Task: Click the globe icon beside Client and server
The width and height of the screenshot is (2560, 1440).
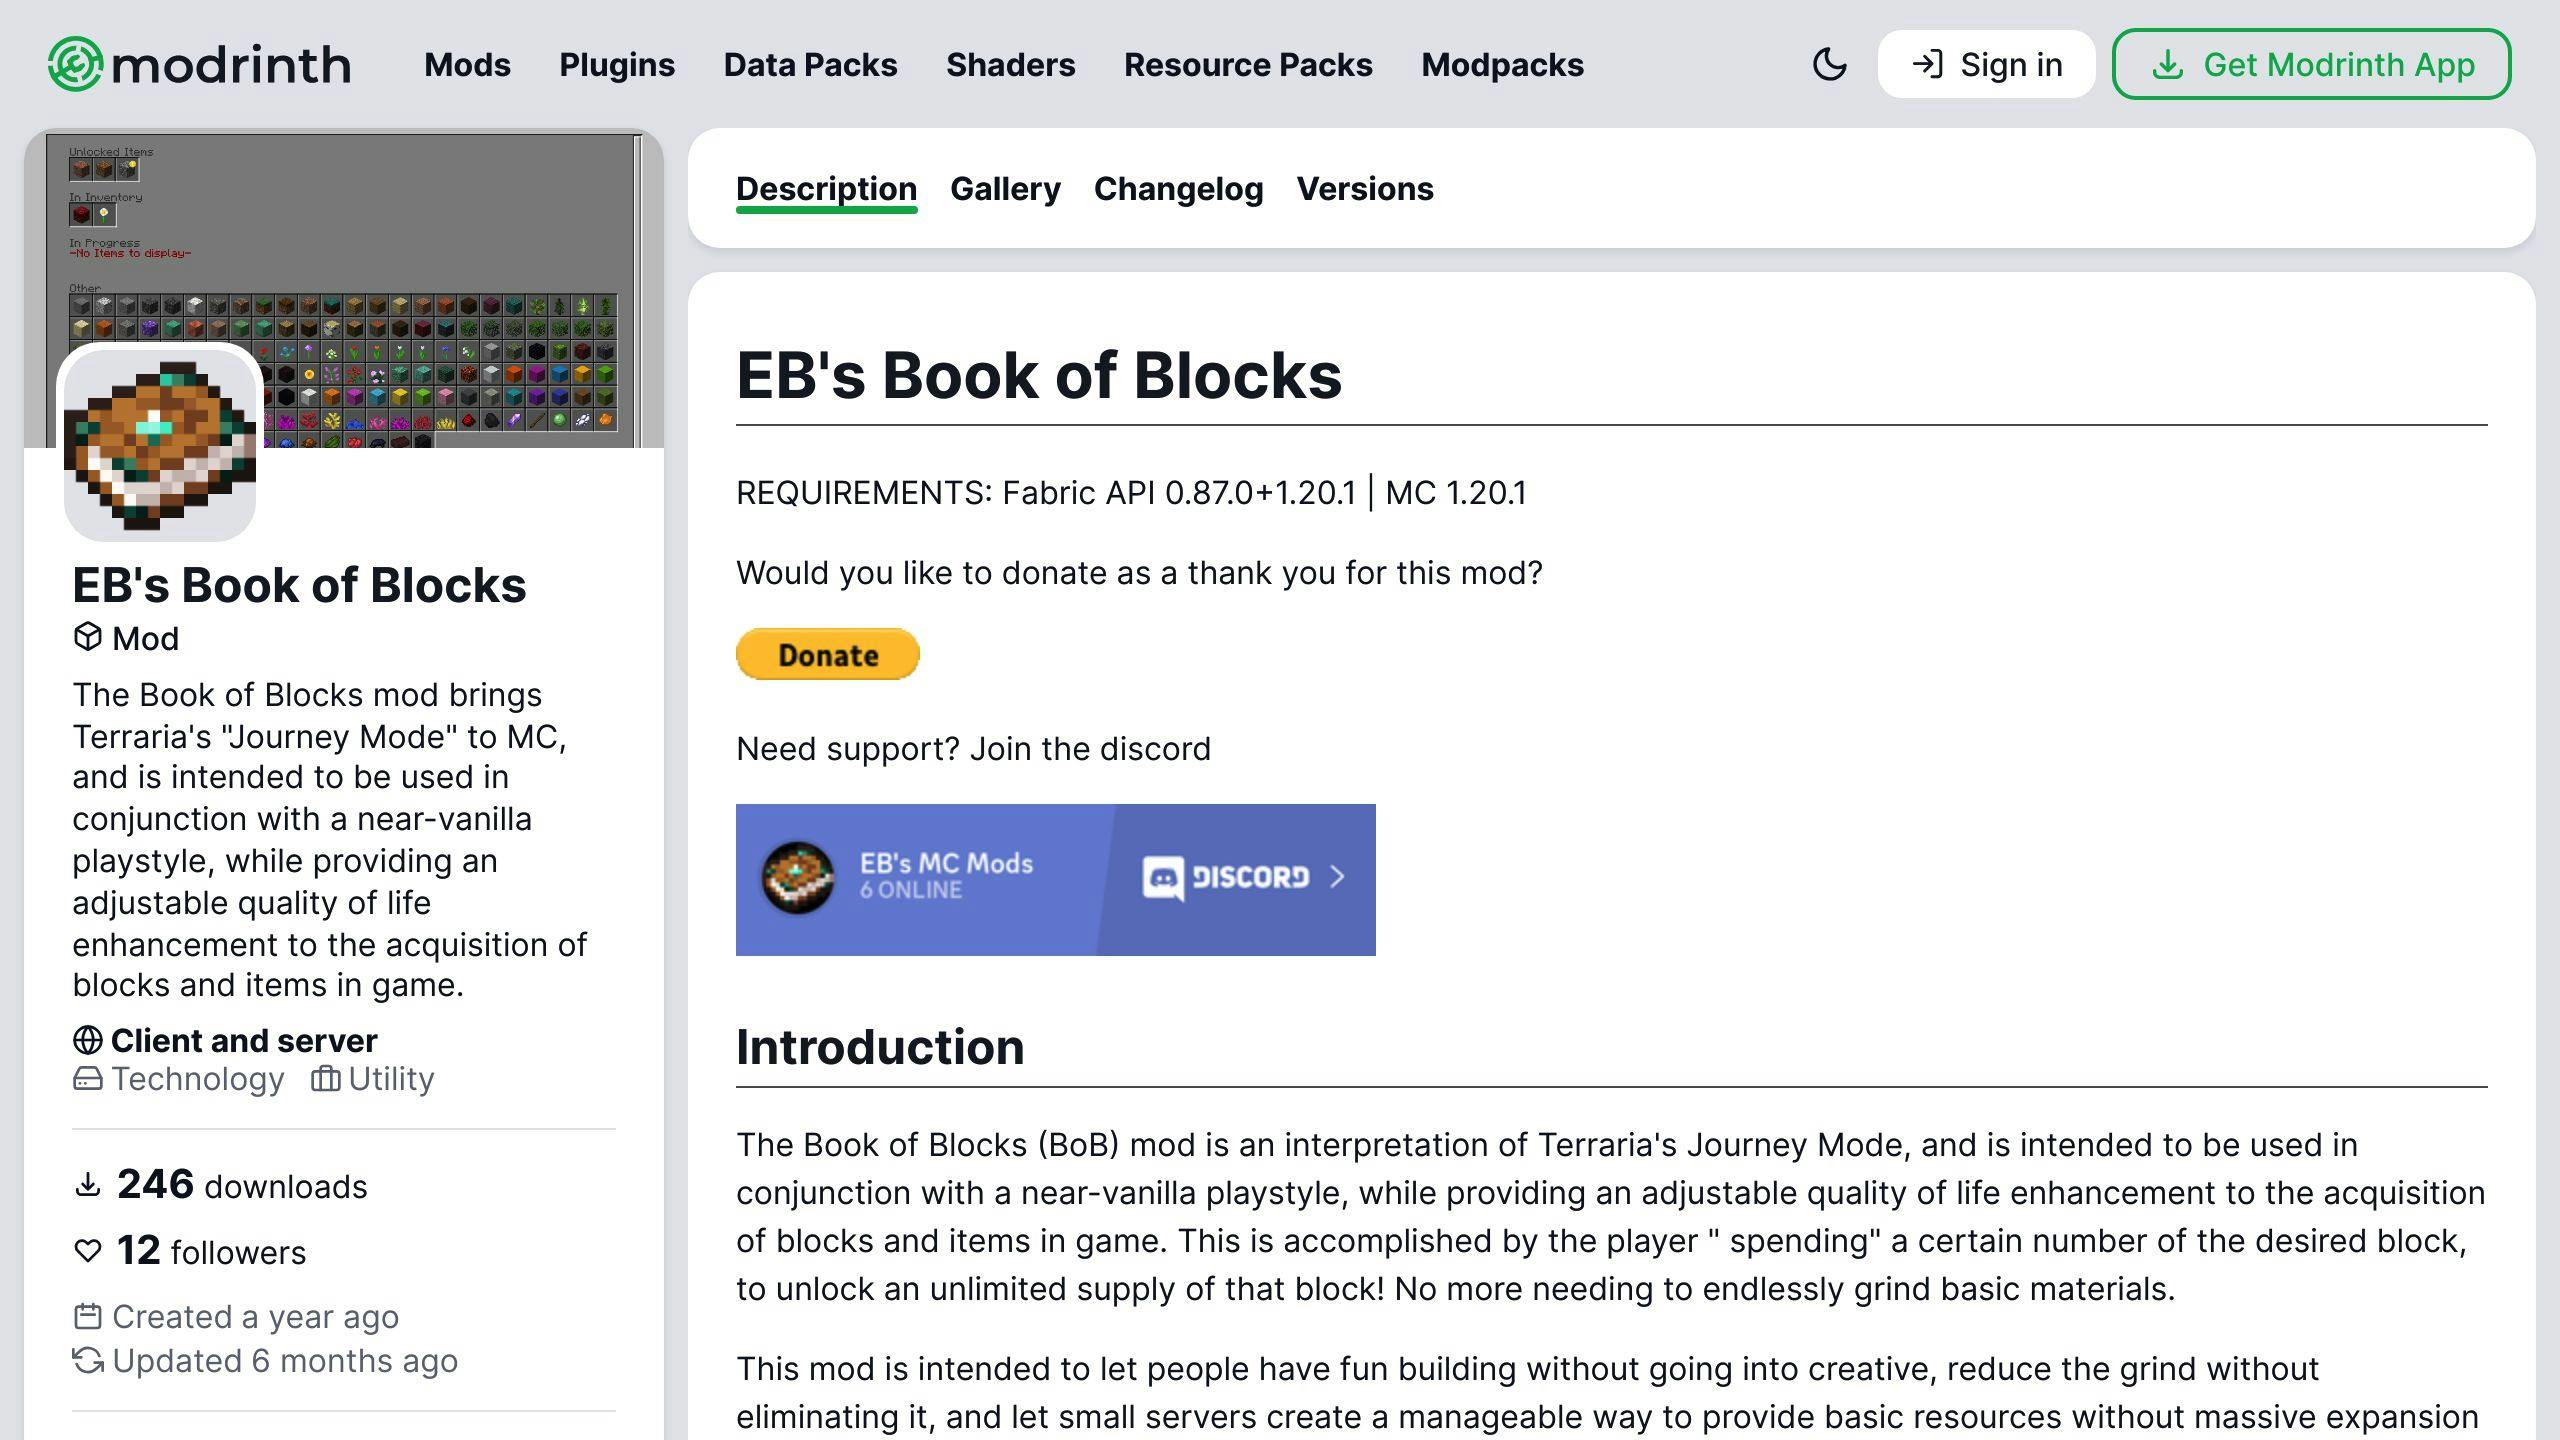Action: click(x=87, y=1040)
